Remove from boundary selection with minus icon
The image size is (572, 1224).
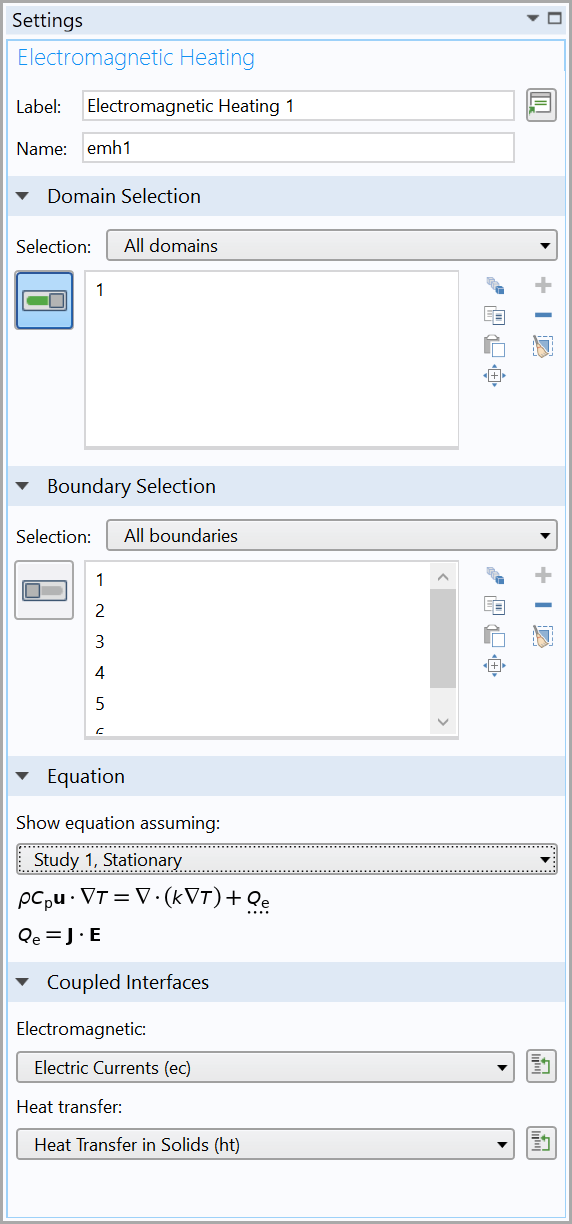pos(543,605)
